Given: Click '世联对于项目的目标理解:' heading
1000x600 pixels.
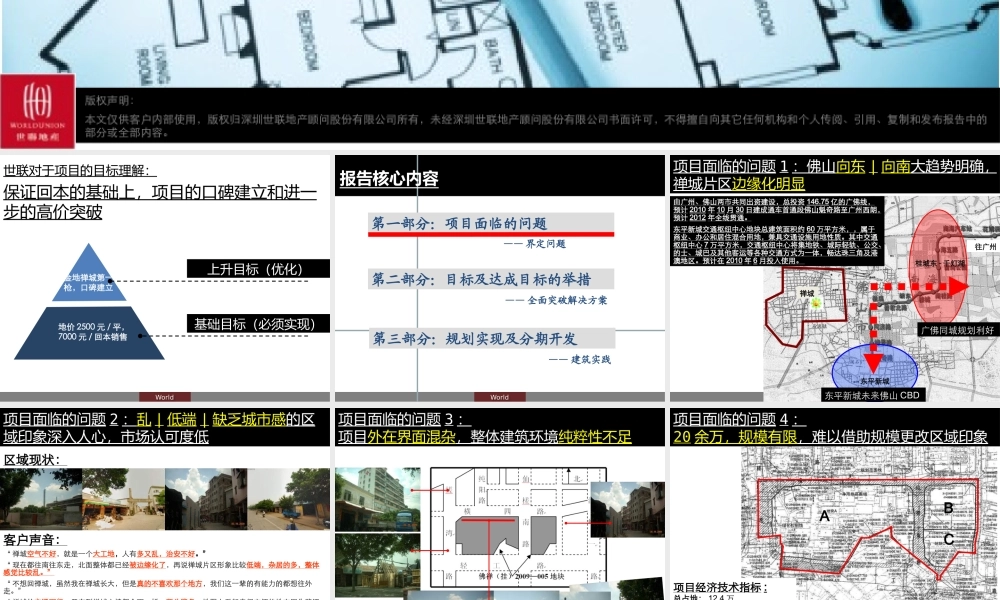Looking at the screenshot, I should [x=79, y=170].
